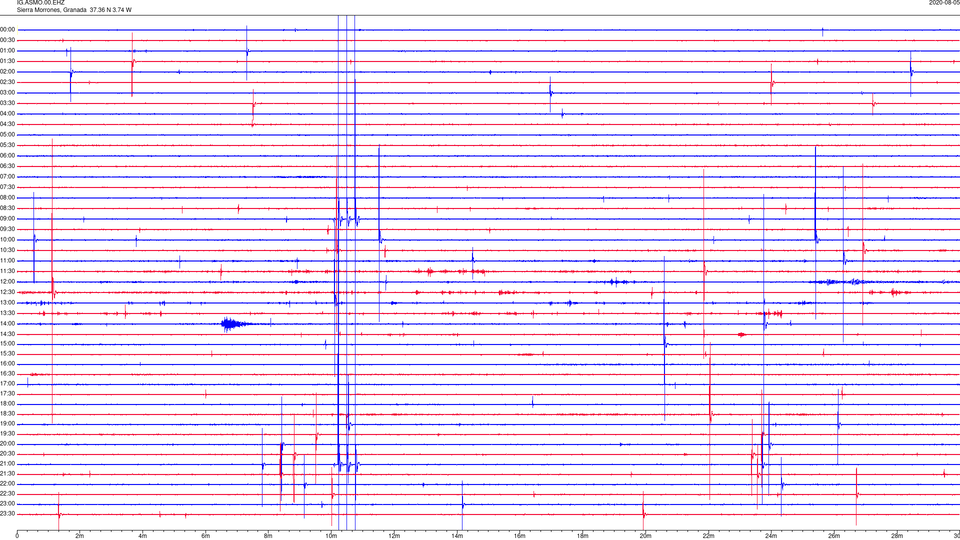Click the station code IG.ASMO.00.EHZ

point(40,2)
